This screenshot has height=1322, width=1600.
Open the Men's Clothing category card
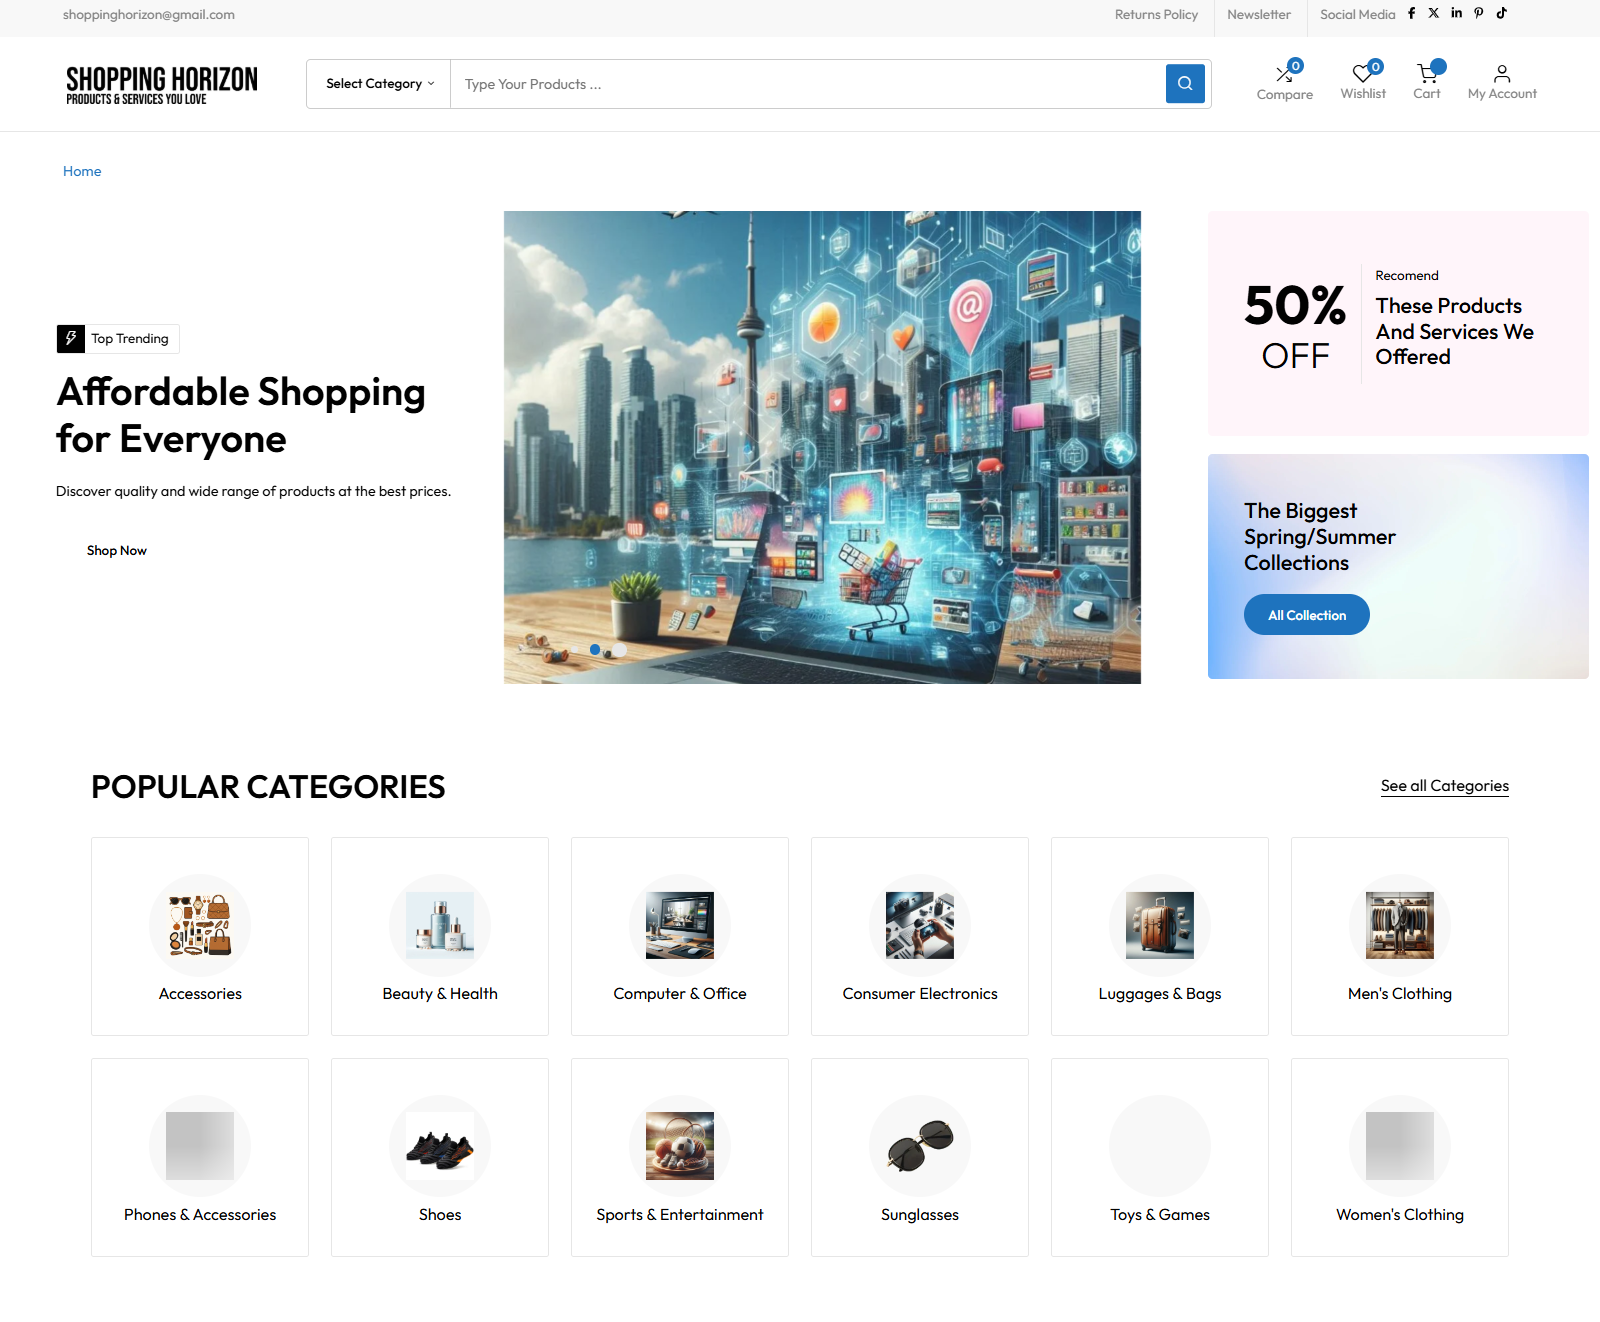click(x=1399, y=936)
